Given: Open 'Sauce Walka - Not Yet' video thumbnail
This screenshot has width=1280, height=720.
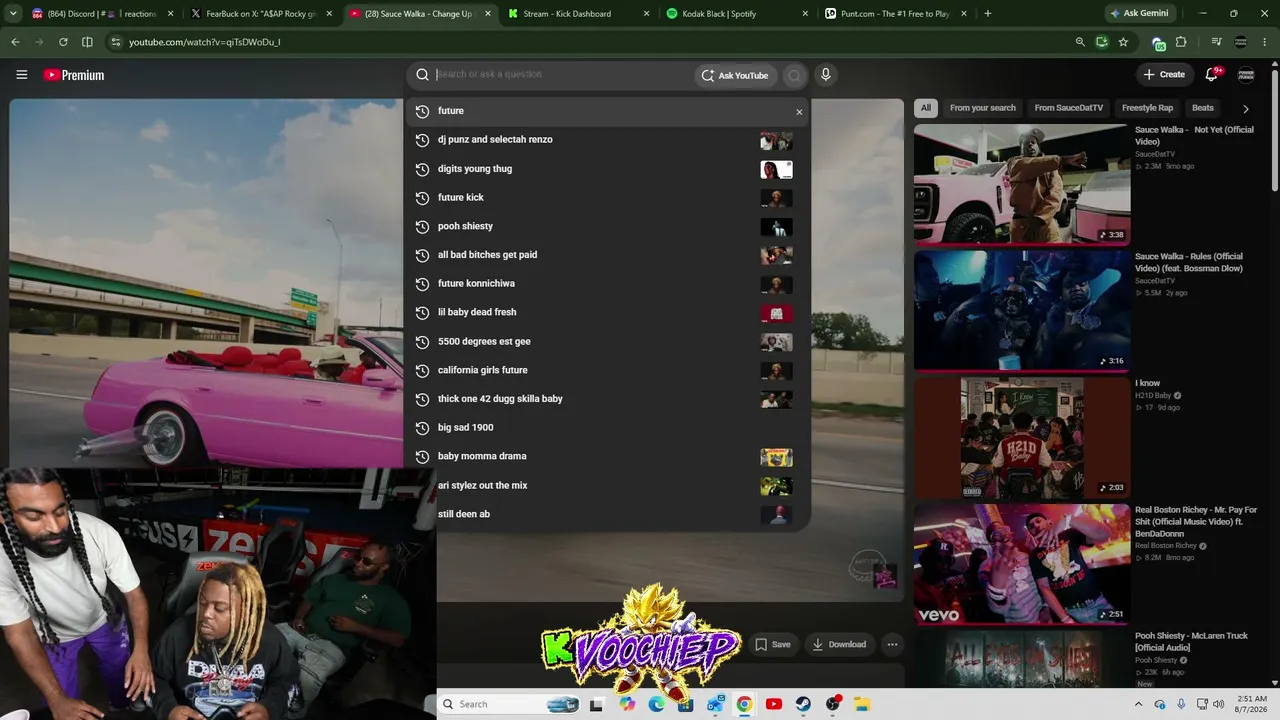Looking at the screenshot, I should 1022,184.
